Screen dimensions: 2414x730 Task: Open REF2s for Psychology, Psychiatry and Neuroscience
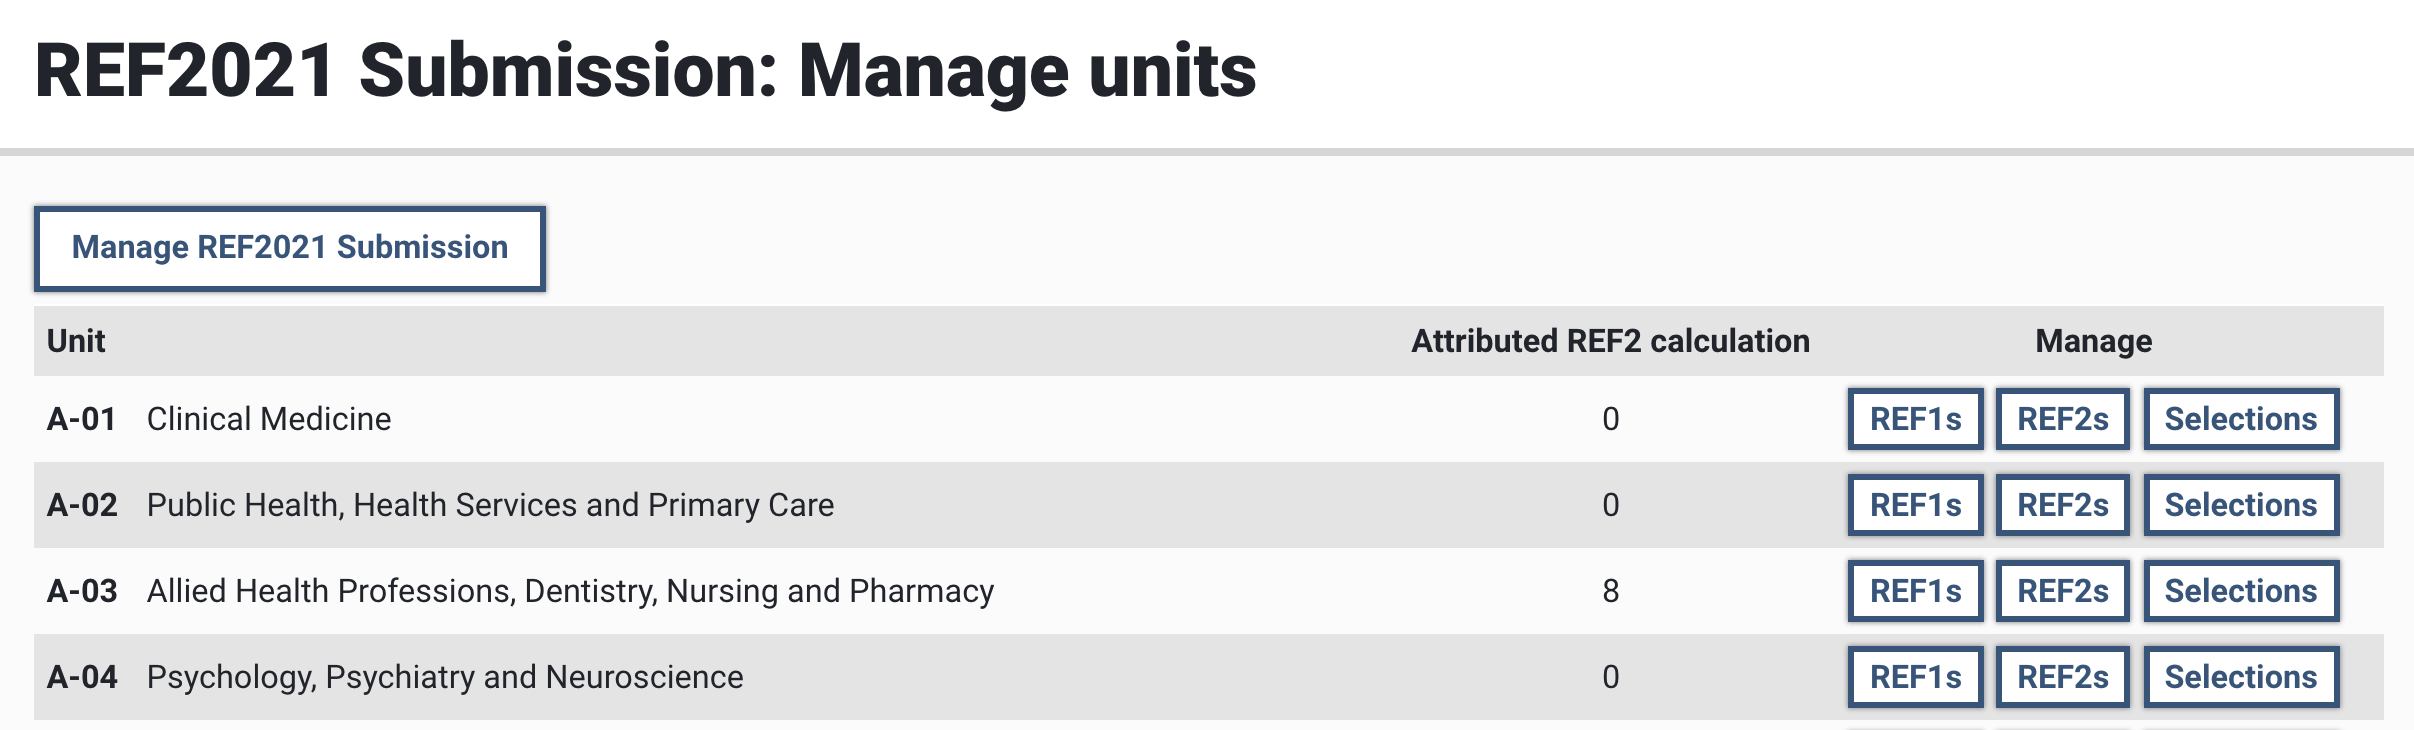pos(2062,677)
